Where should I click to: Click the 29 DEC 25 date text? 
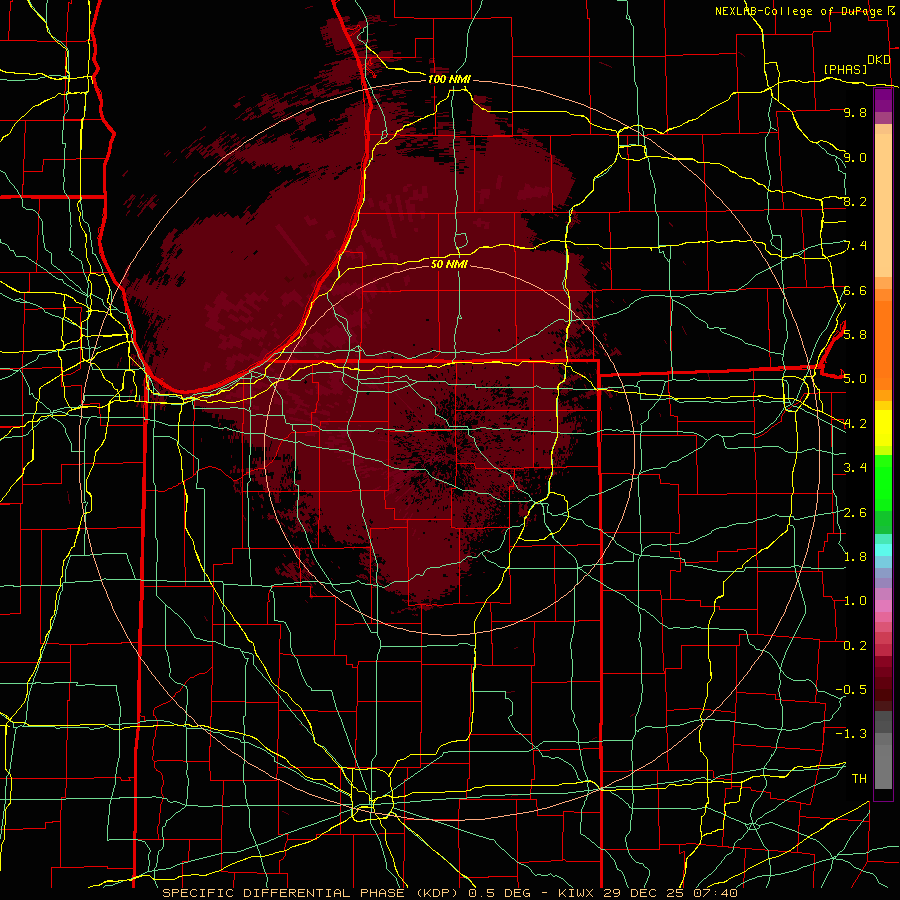641,893
